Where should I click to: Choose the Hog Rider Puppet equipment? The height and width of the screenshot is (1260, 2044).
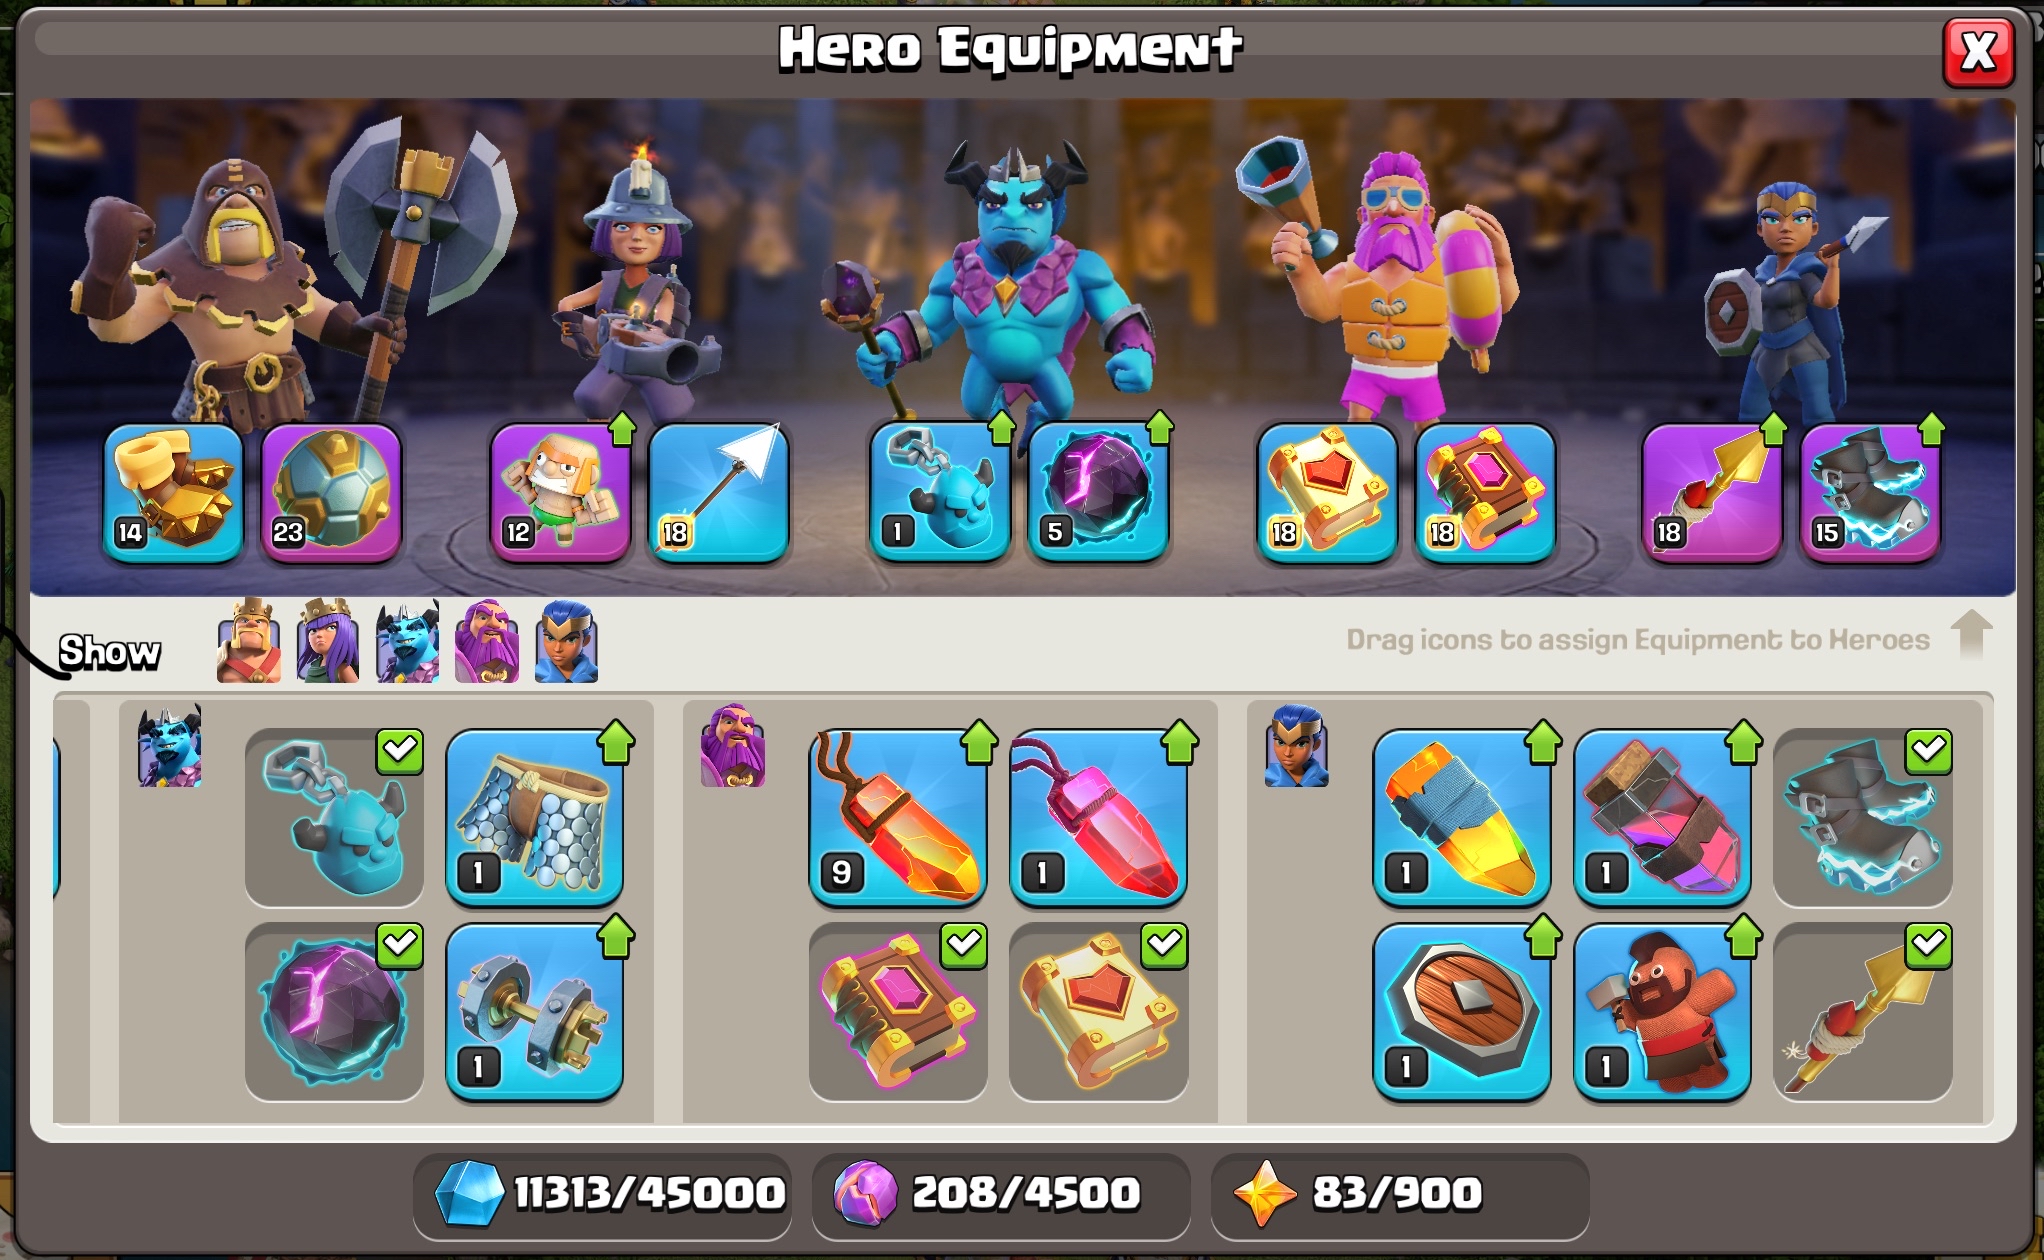1662,1011
